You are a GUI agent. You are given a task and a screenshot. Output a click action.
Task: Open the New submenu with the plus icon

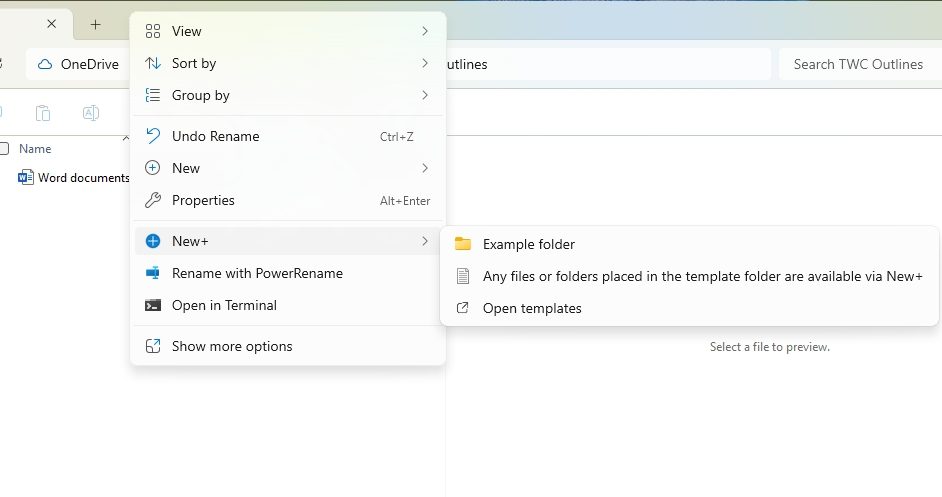[x=186, y=168]
